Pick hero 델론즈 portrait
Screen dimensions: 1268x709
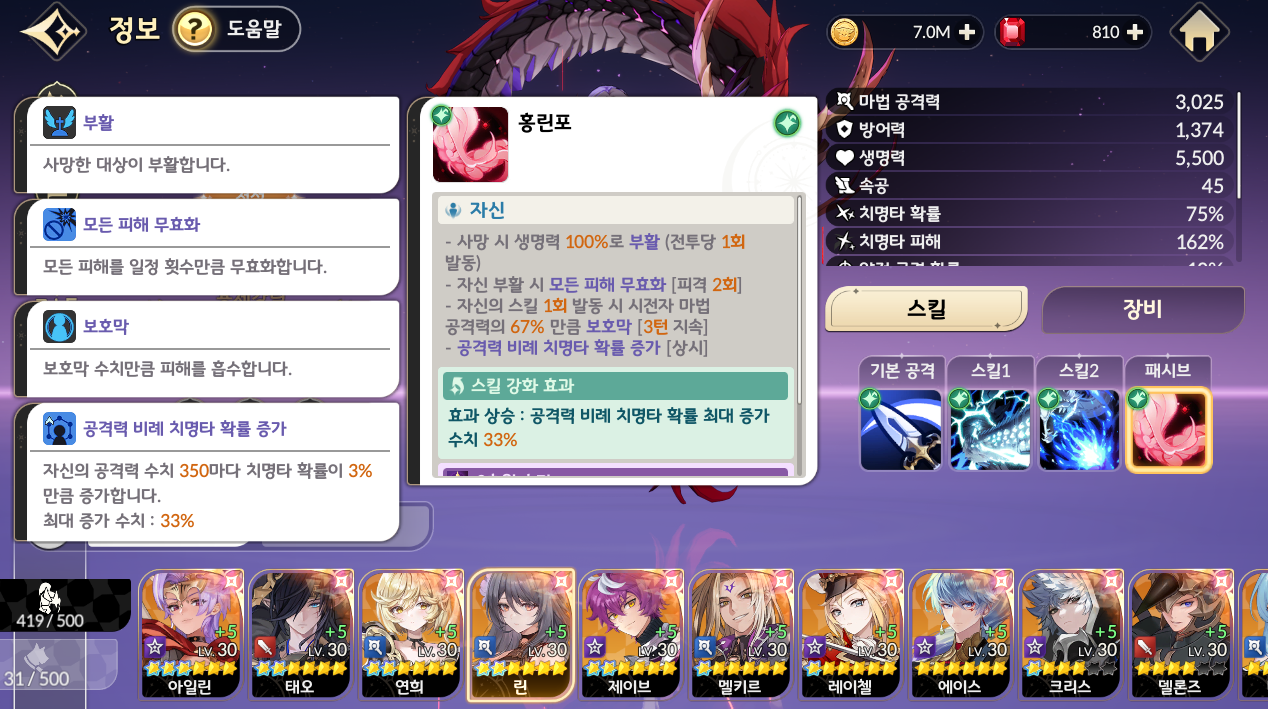tap(1183, 634)
